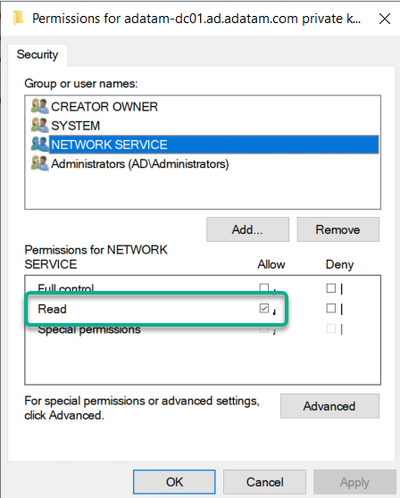This screenshot has width=400, height=498.
Task: Click the Deny column header
Action: click(339, 265)
